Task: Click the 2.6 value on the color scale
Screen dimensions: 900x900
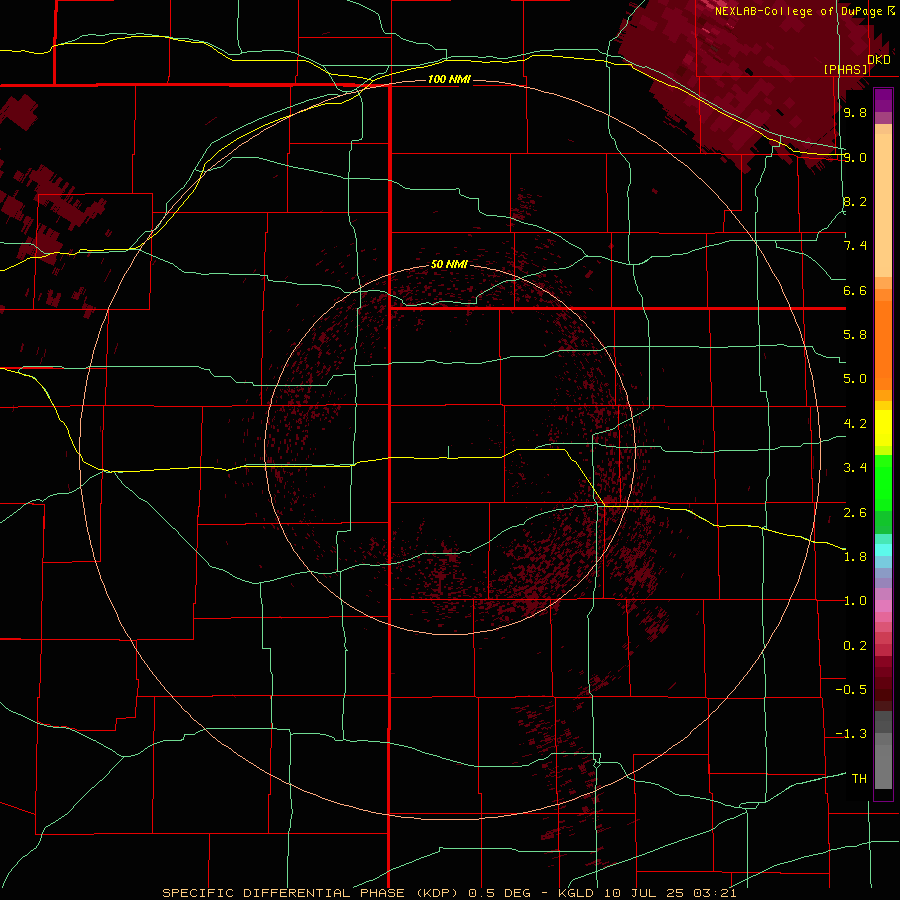Action: pos(855,513)
